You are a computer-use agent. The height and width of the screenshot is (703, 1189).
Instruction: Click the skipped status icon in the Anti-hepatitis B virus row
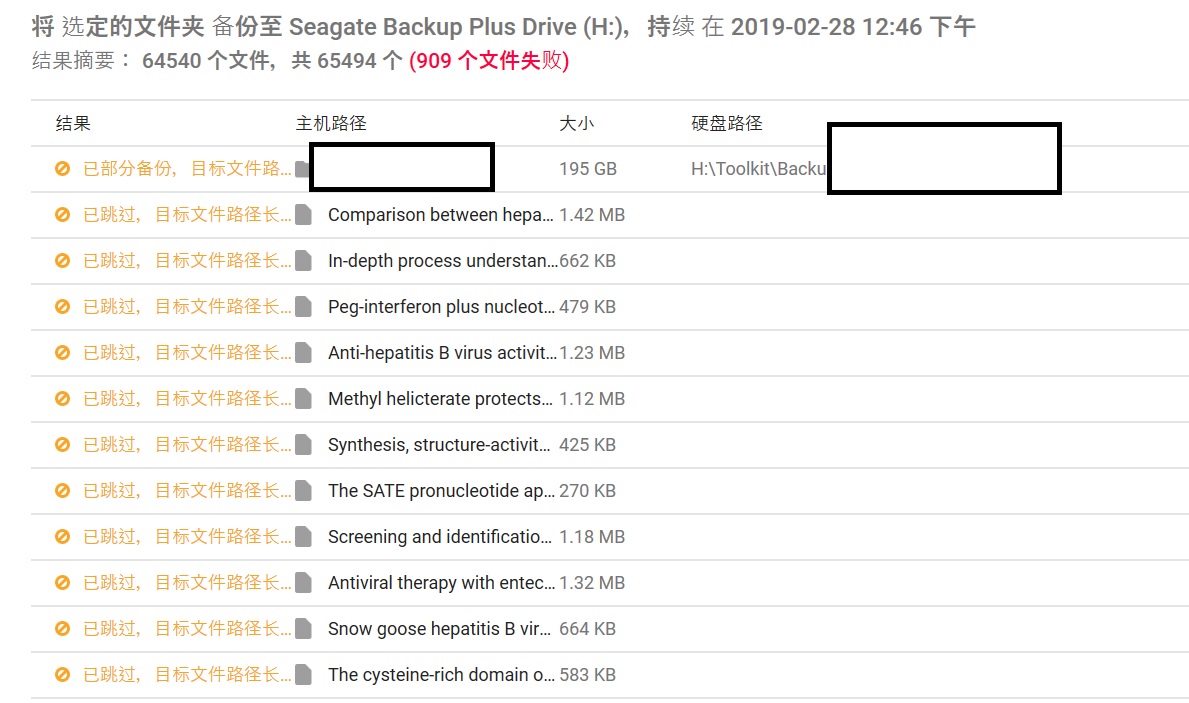[x=62, y=353]
